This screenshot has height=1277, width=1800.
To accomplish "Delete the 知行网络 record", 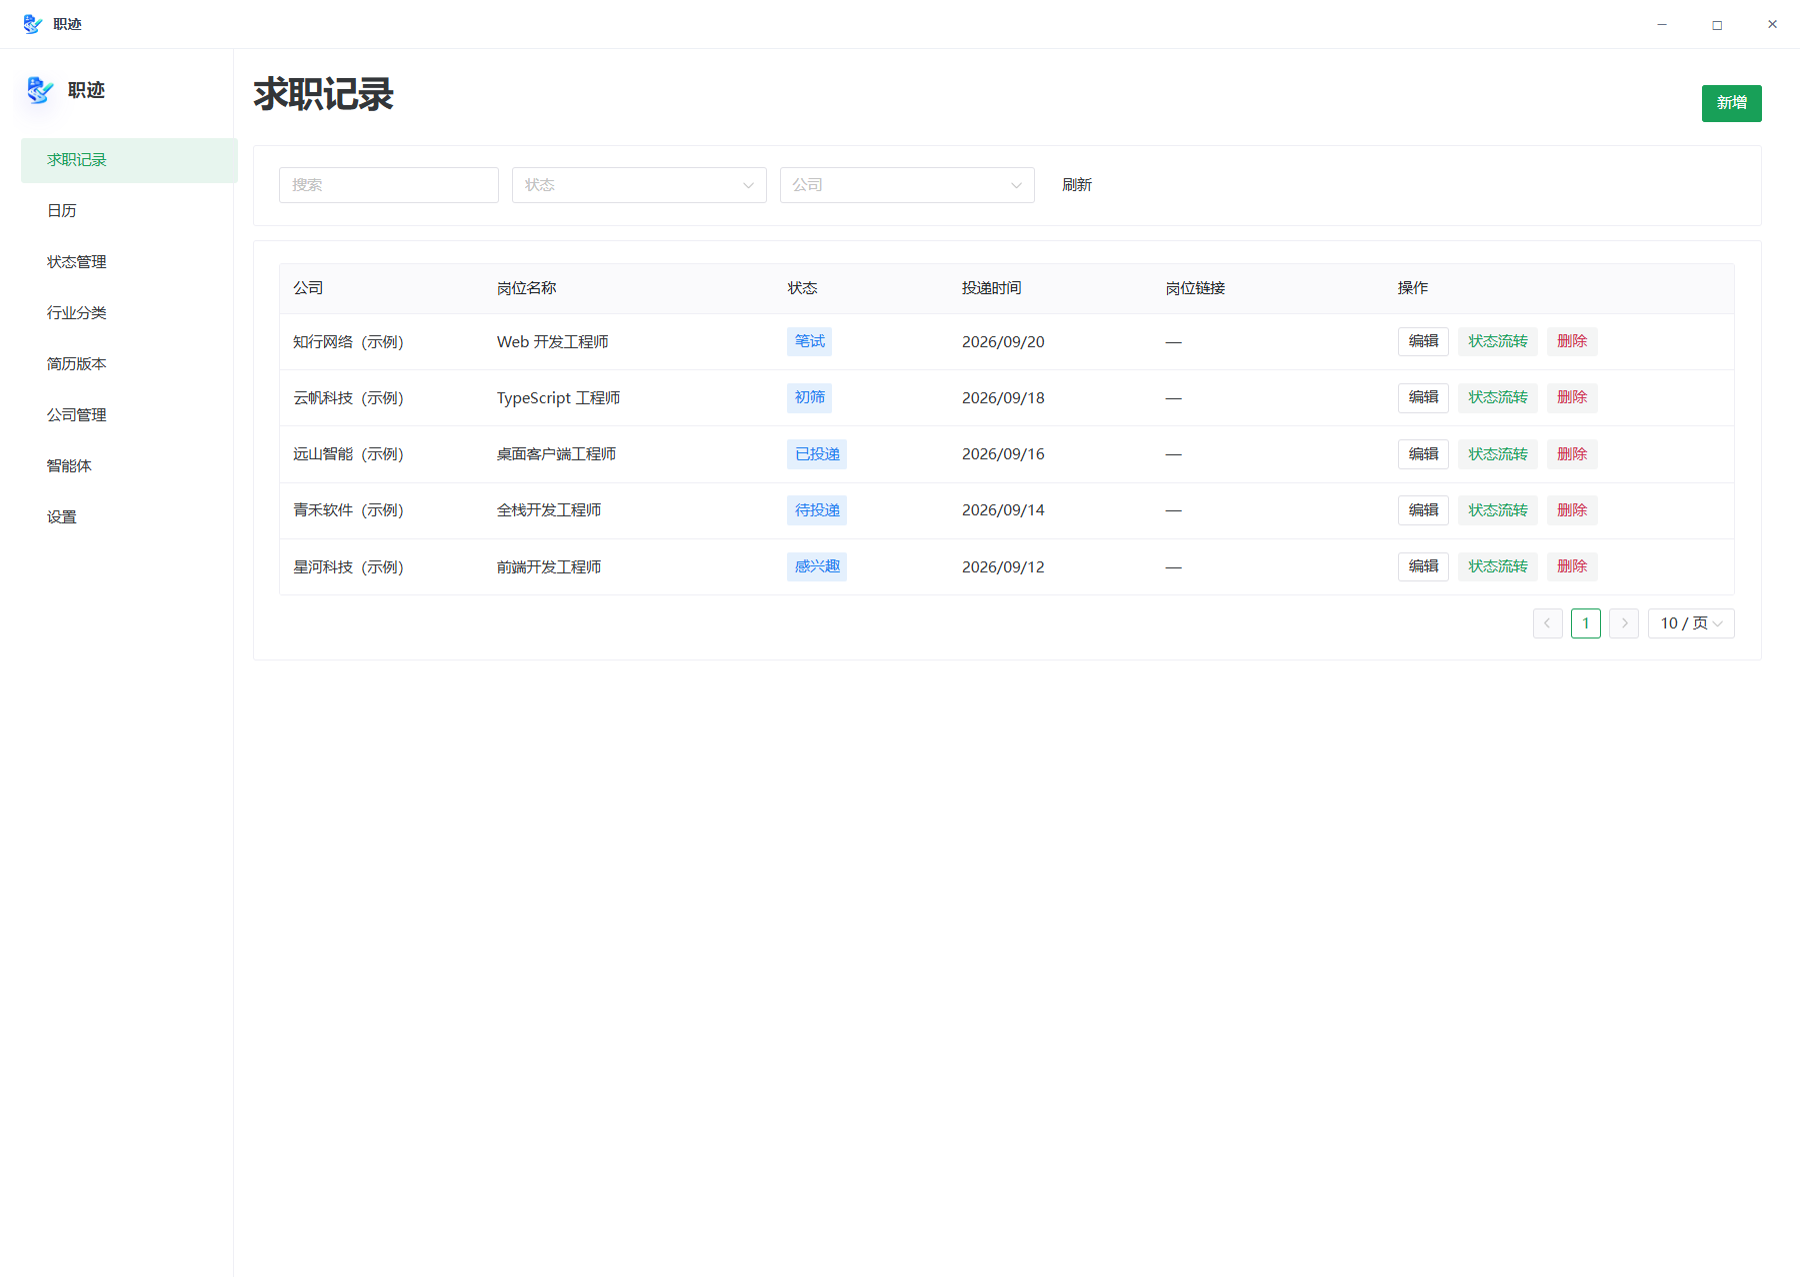I will (1572, 341).
